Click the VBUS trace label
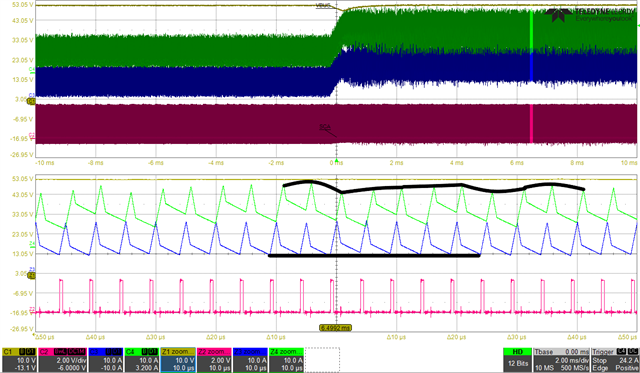 tap(324, 6)
